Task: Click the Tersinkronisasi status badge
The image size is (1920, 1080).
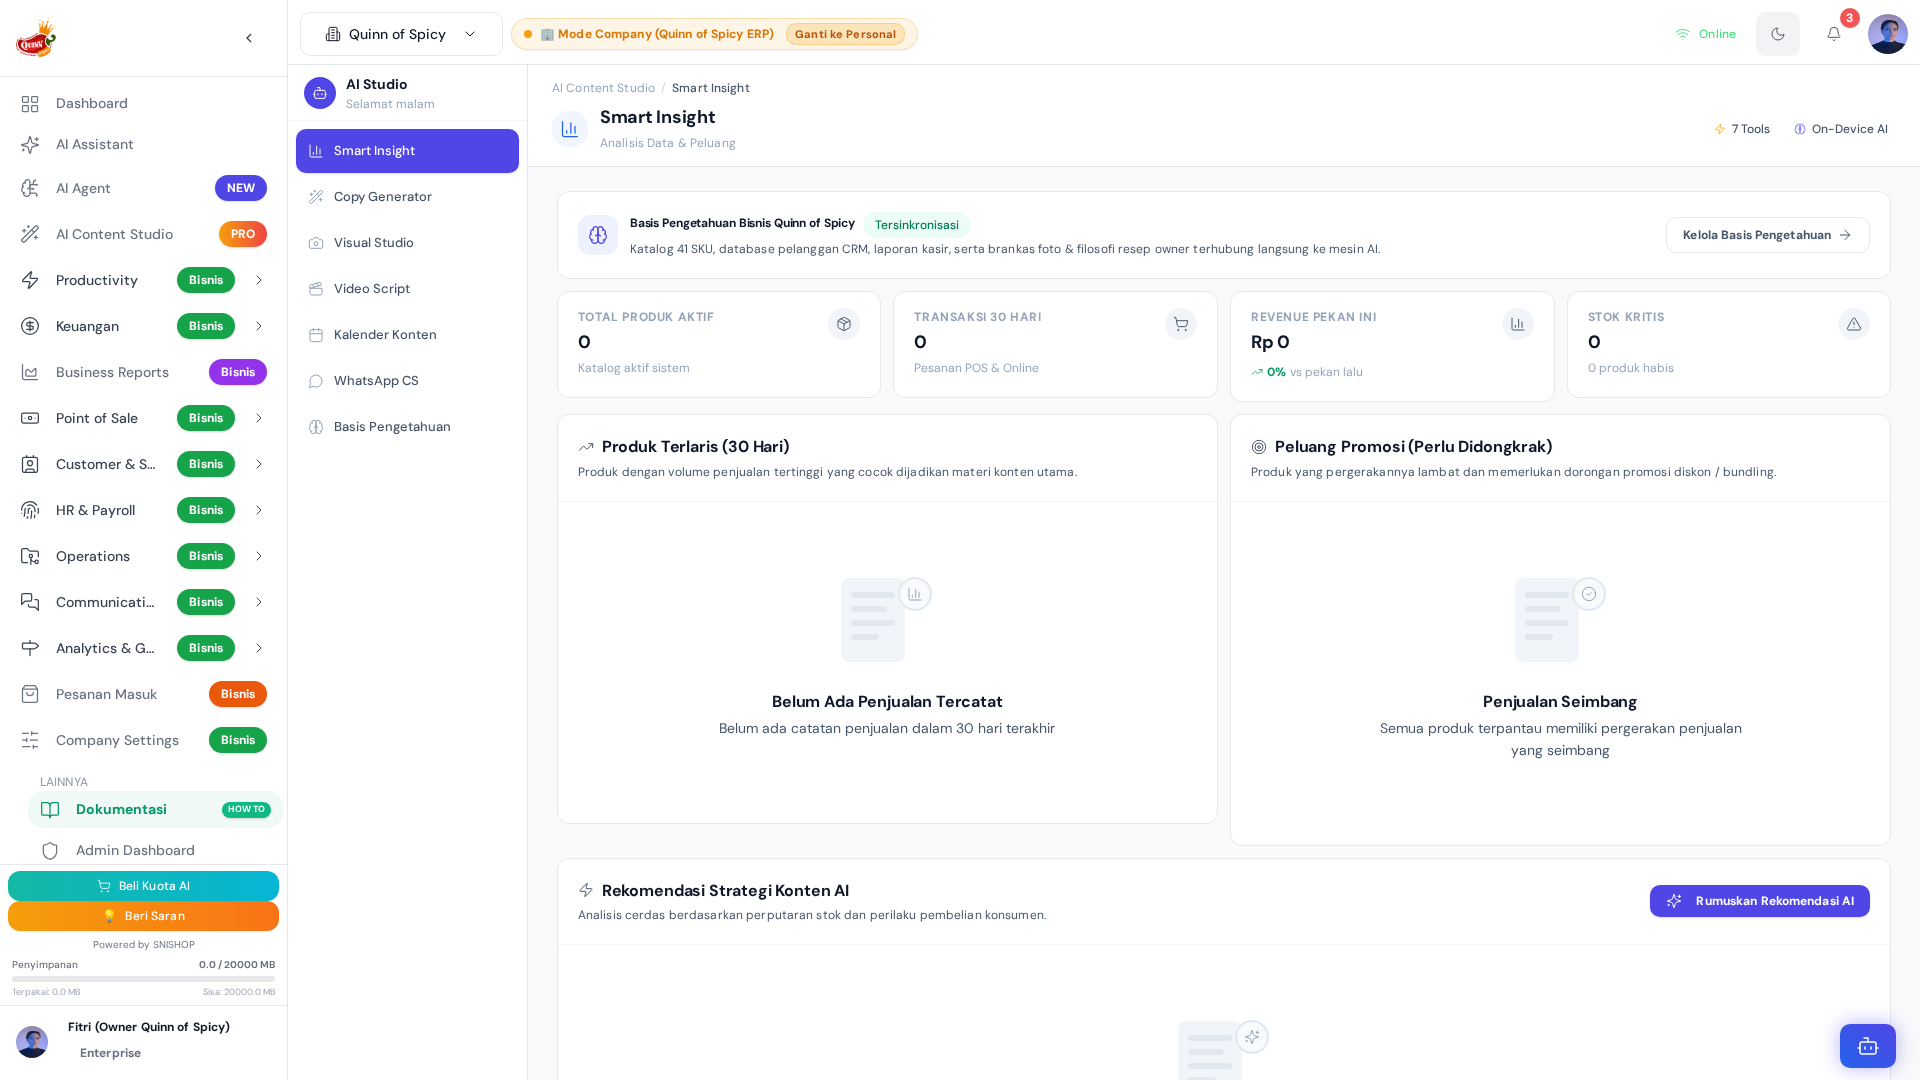Action: click(916, 225)
